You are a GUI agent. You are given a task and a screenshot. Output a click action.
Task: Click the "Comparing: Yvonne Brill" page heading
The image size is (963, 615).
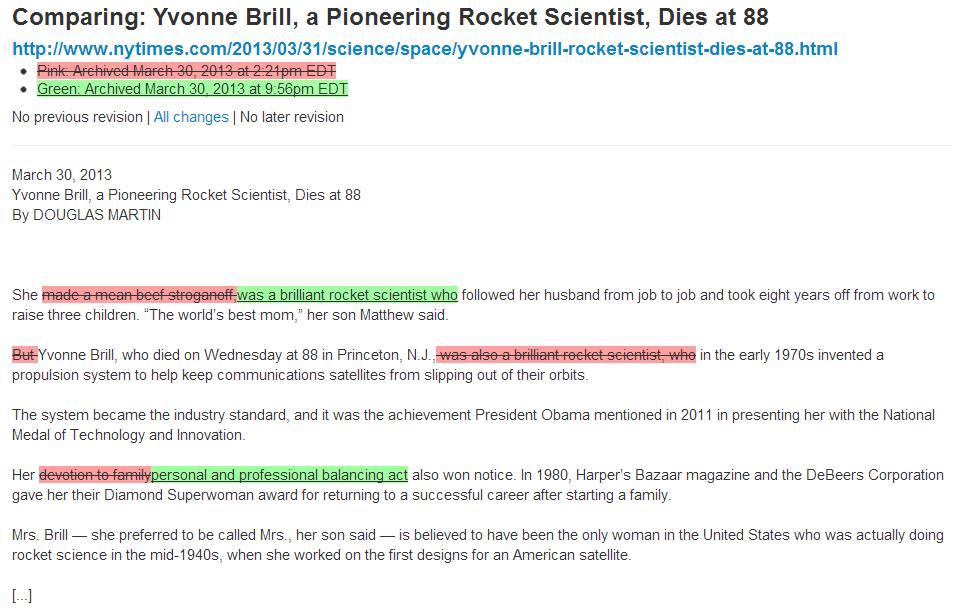coord(390,18)
